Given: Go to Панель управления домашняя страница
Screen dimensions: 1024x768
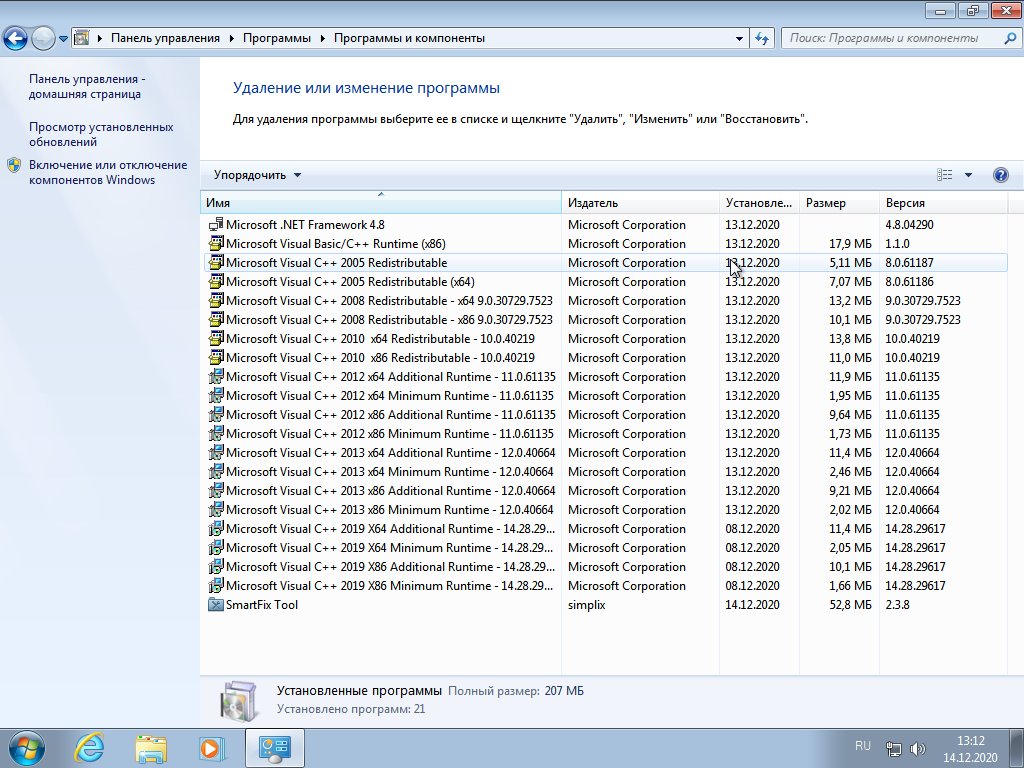Looking at the screenshot, I should click(x=86, y=86).
